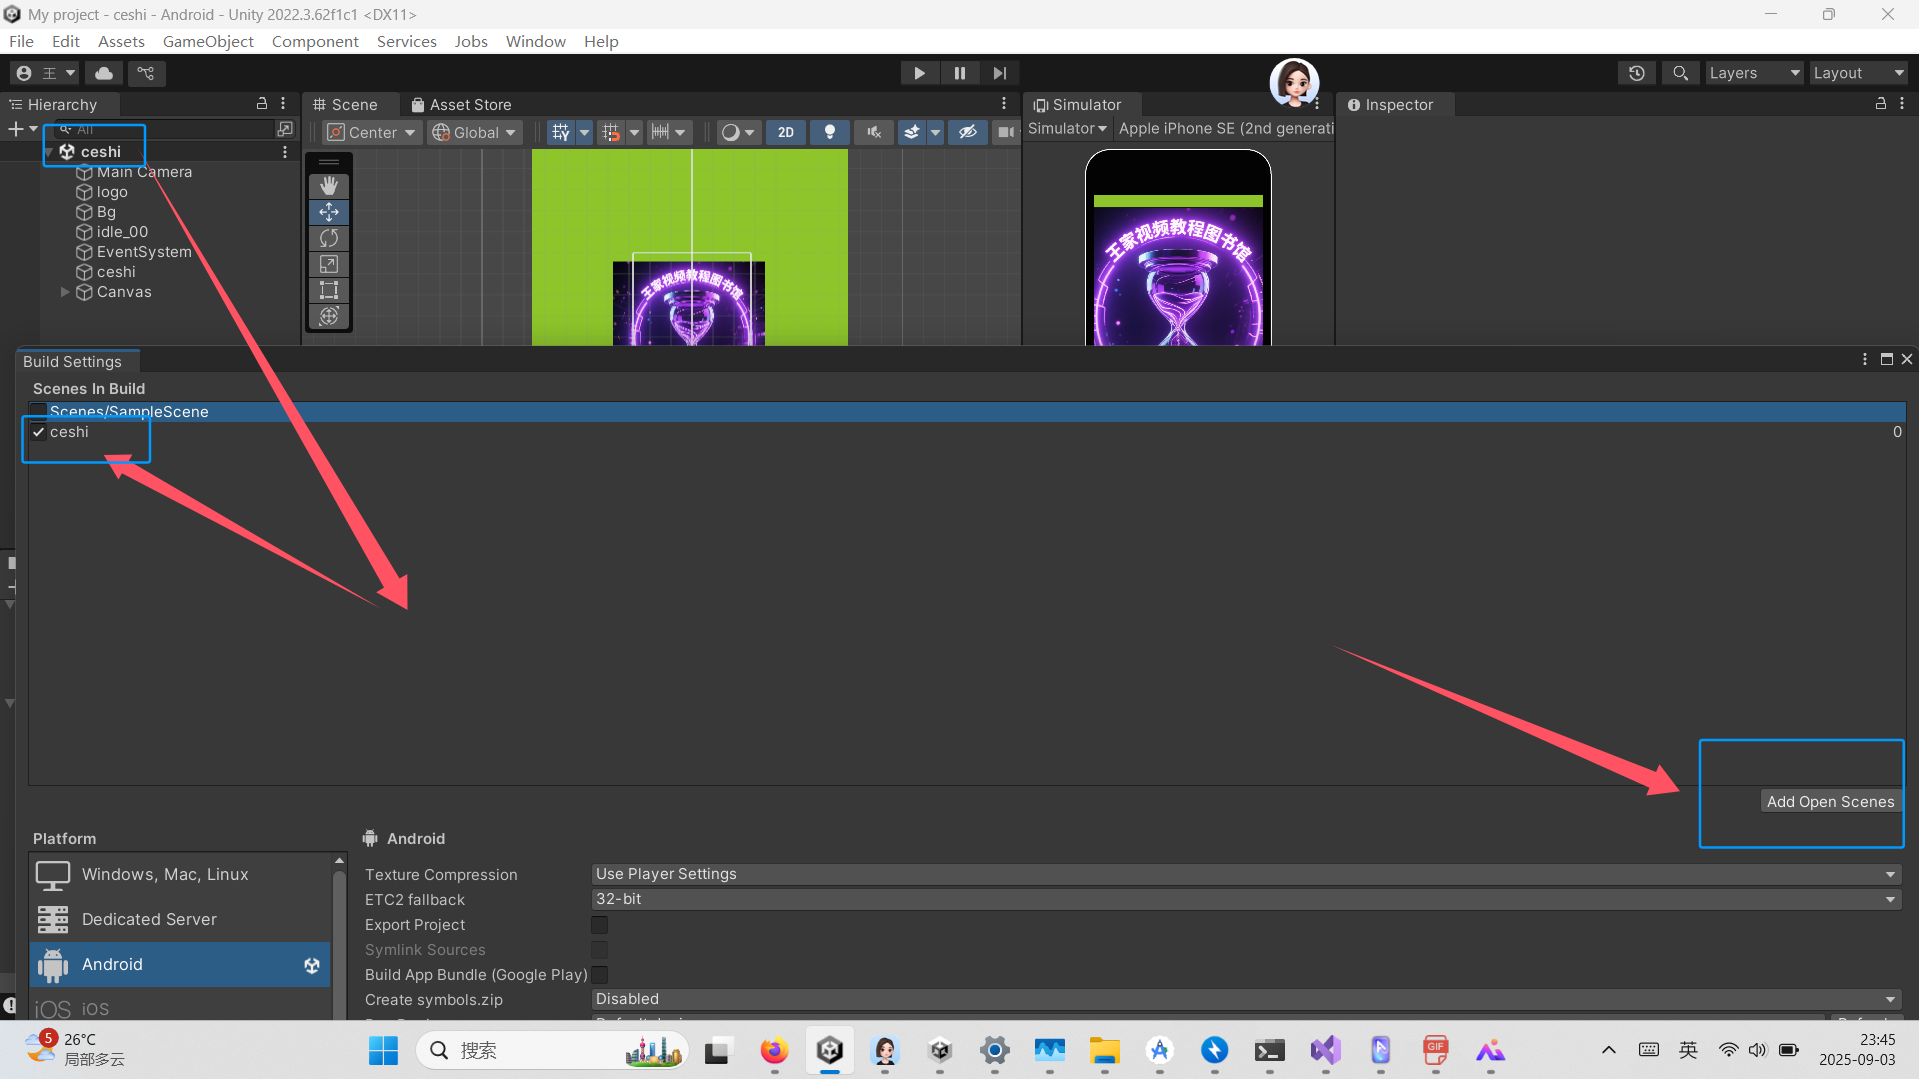
Task: Enable Build App Bundle (Google Play)
Action: point(599,975)
